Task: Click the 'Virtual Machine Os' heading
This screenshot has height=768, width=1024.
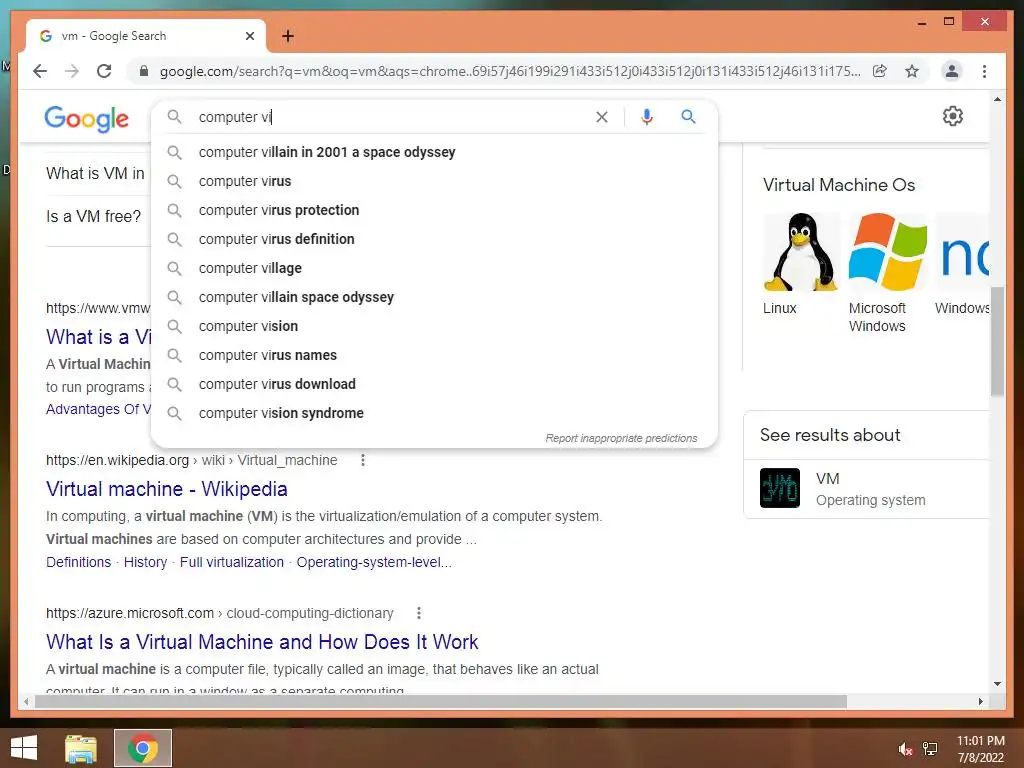Action: [839, 185]
